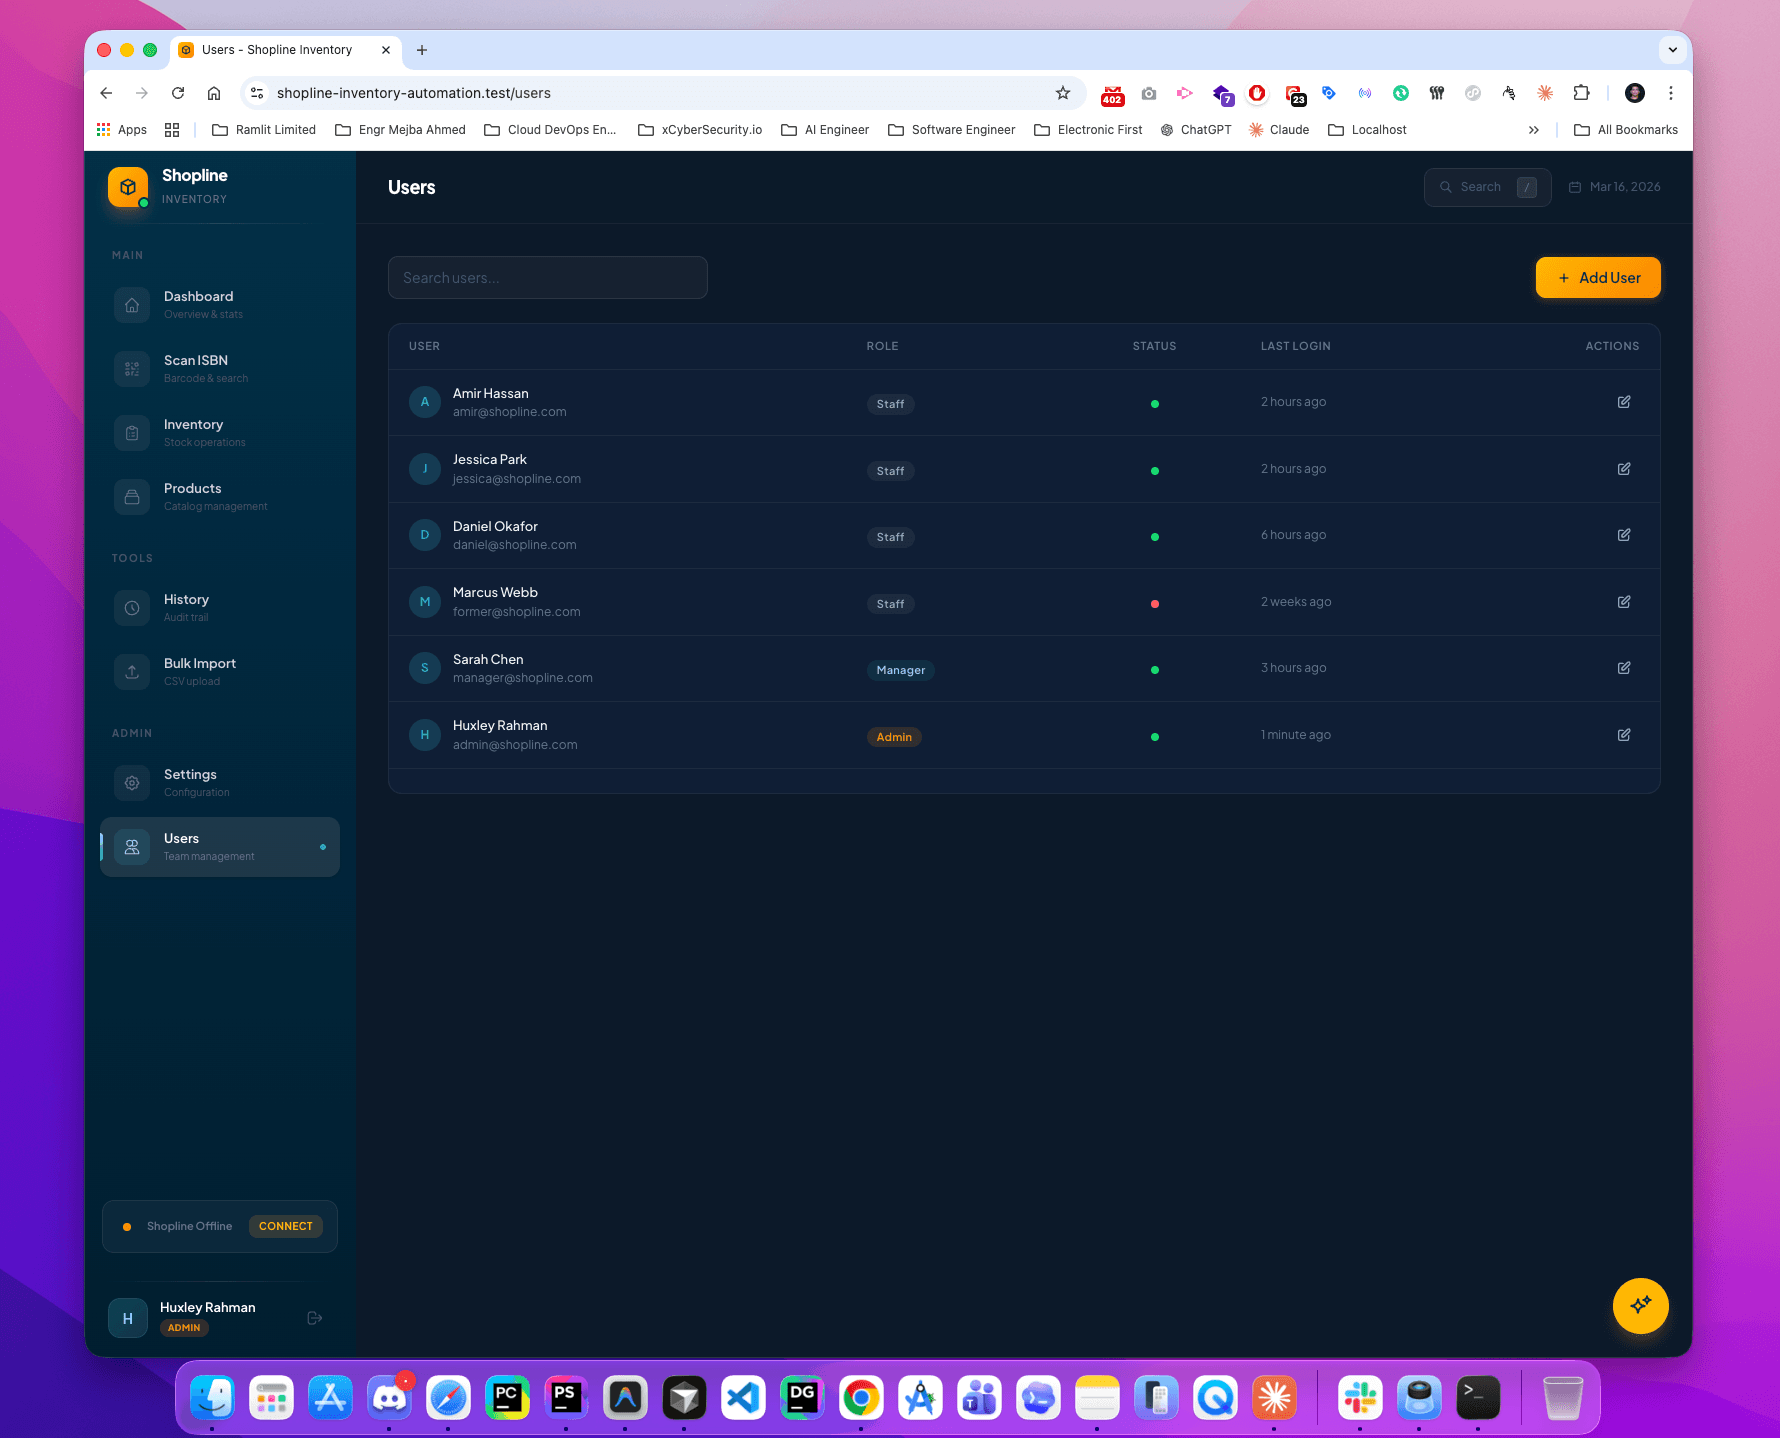Click the Bulk Import CSV upload icon
Image resolution: width=1780 pixels, height=1438 pixels.
click(x=131, y=671)
